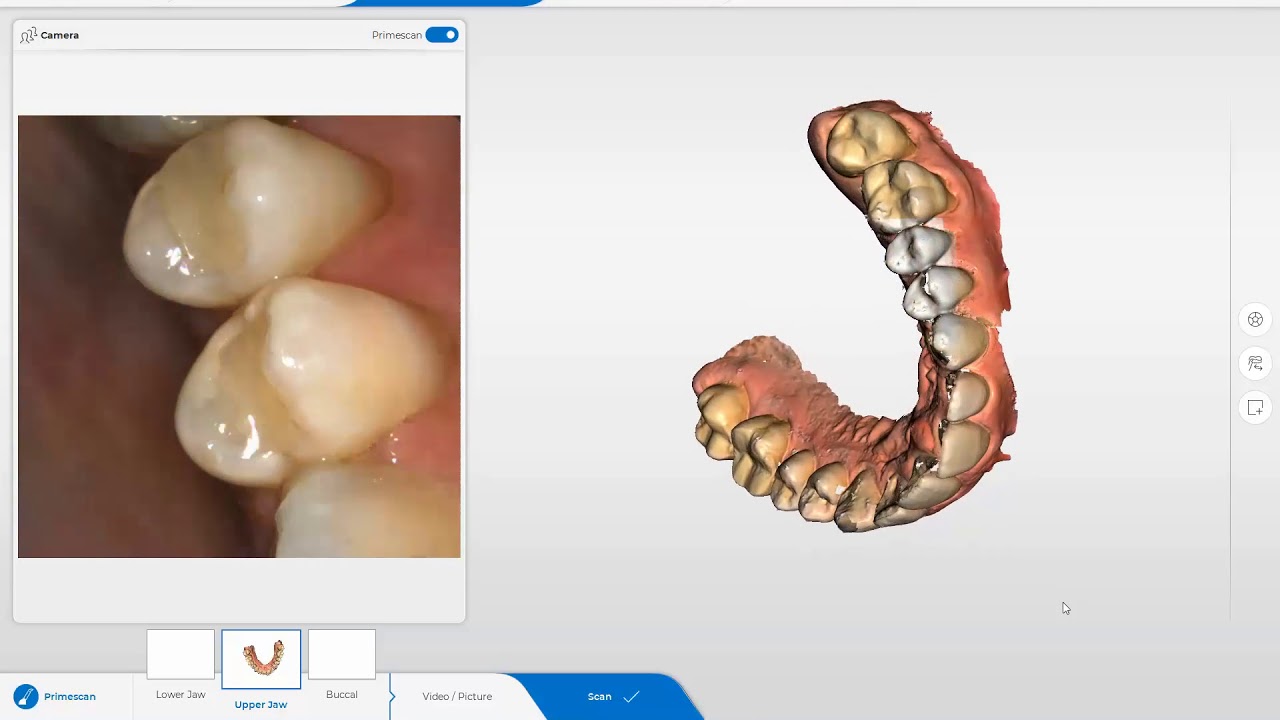
Task: Select the empty Lower Jaw thumbnail
Action: tap(181, 655)
